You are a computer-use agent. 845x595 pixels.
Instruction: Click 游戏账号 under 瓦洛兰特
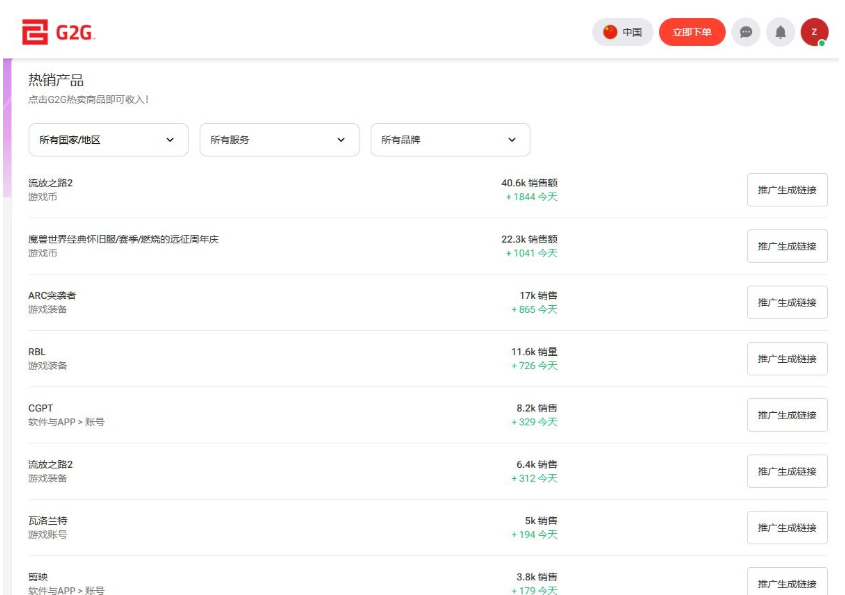[x=47, y=535]
